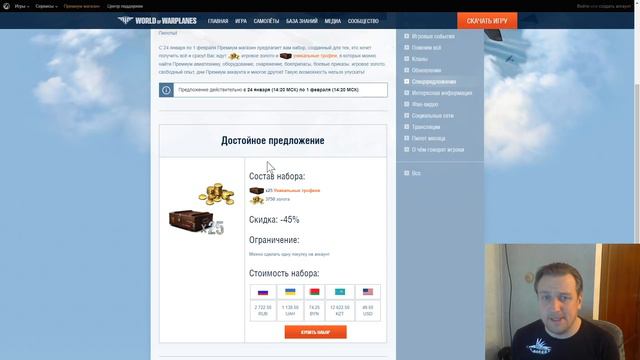Click the Belarus flag in price table
The height and width of the screenshot is (360, 640).
[x=314, y=292]
